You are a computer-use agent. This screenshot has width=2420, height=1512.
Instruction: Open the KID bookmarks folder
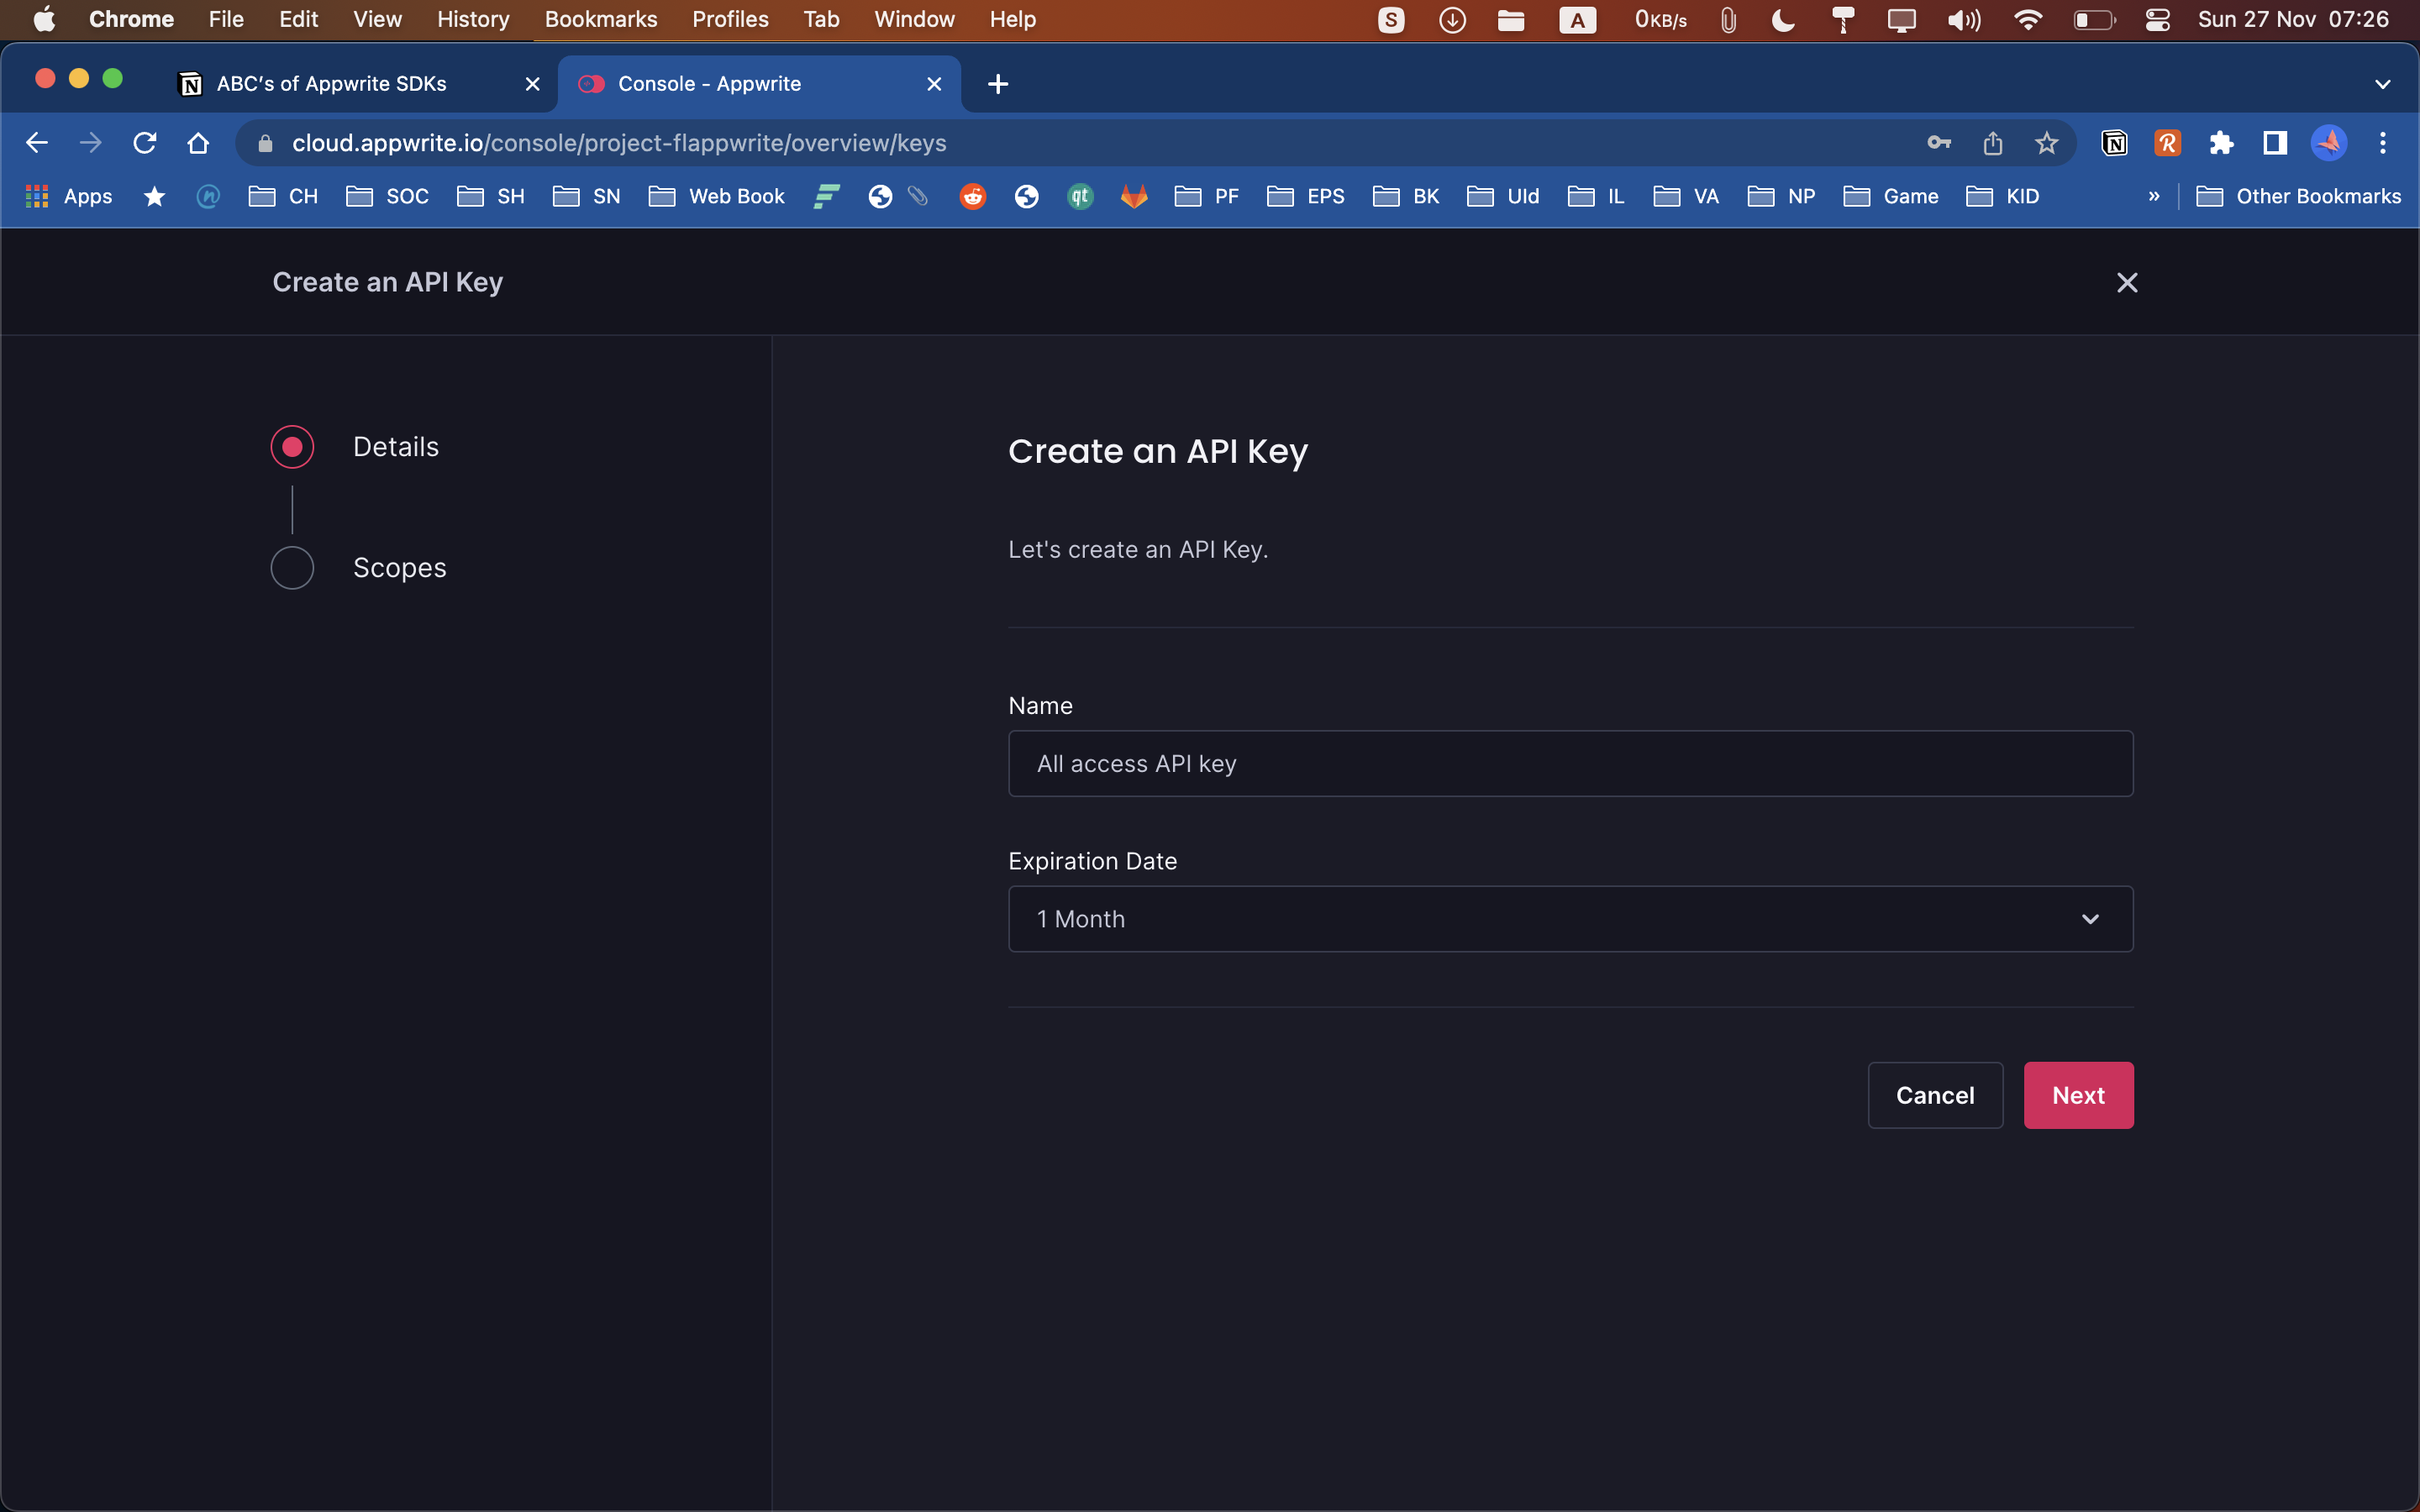click(x=2002, y=196)
